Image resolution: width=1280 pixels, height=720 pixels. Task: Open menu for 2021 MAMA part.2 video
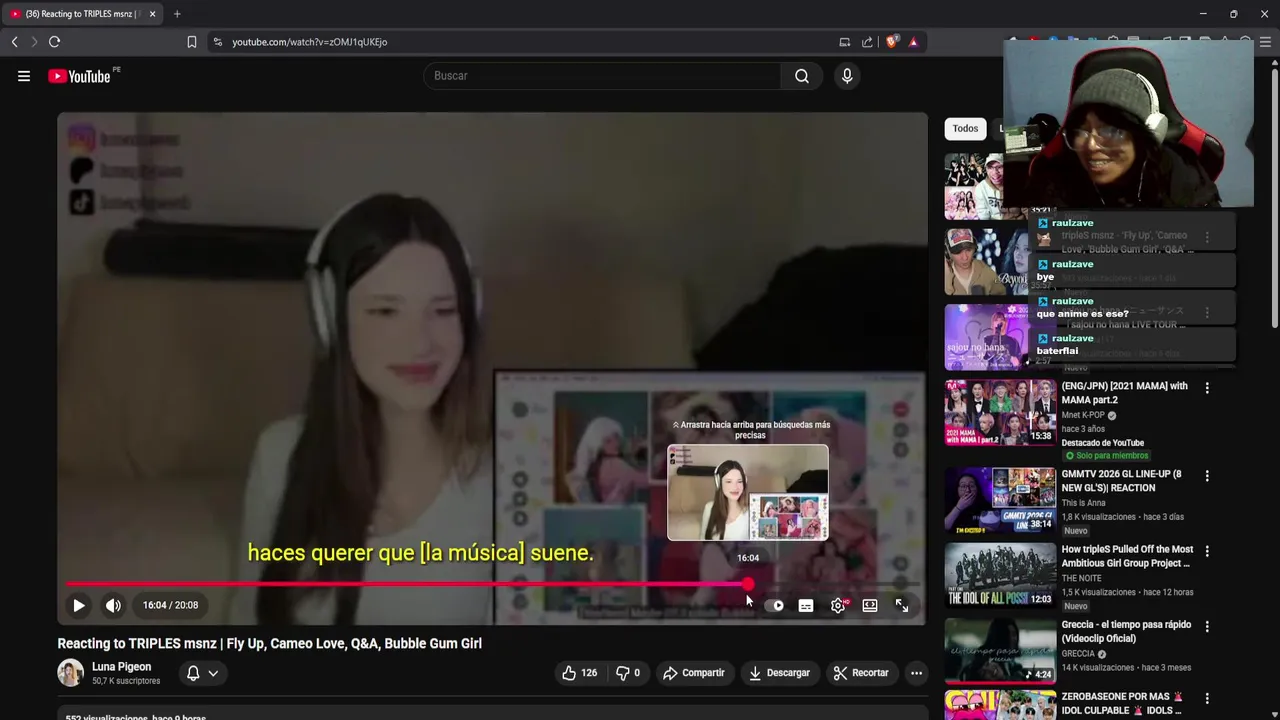point(1207,387)
